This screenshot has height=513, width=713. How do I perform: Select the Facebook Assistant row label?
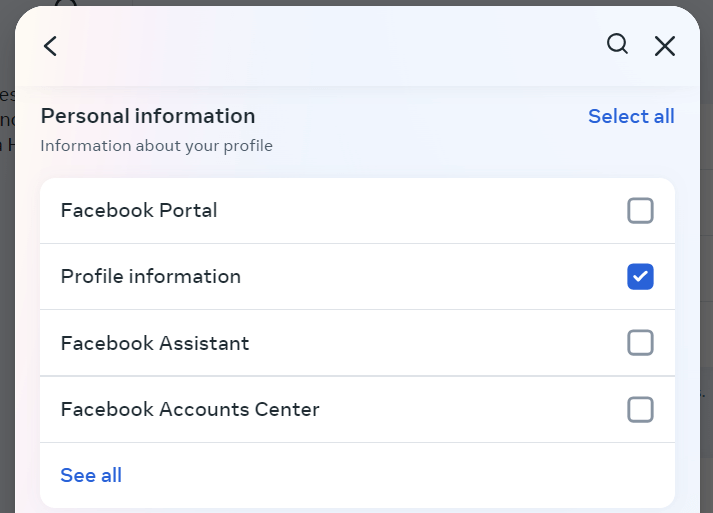click(x=155, y=343)
